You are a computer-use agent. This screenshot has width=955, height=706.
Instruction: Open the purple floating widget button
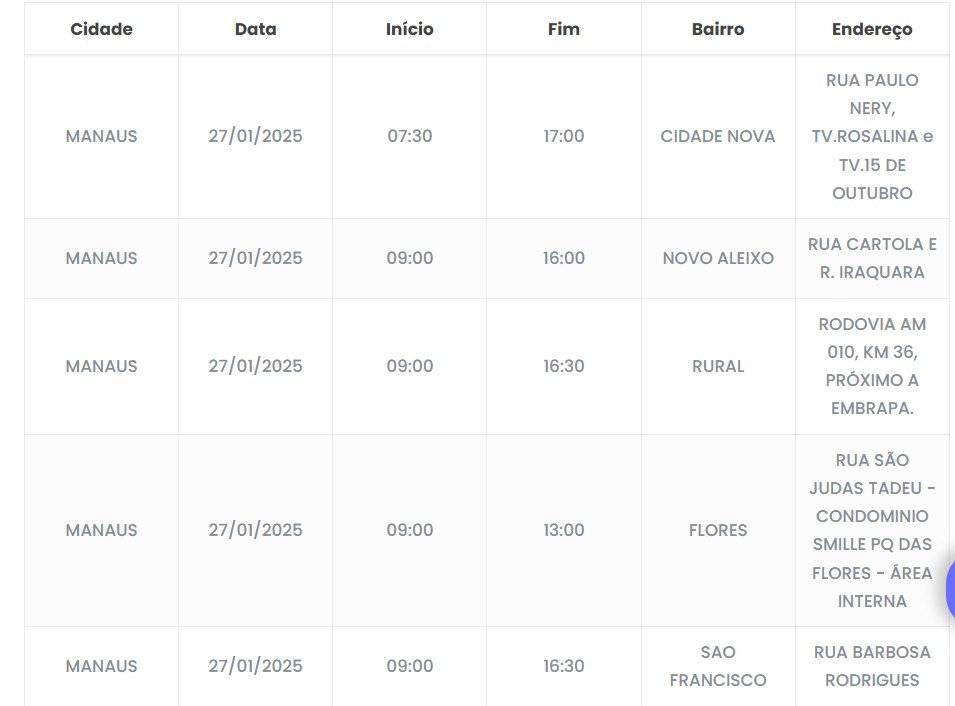[950, 590]
